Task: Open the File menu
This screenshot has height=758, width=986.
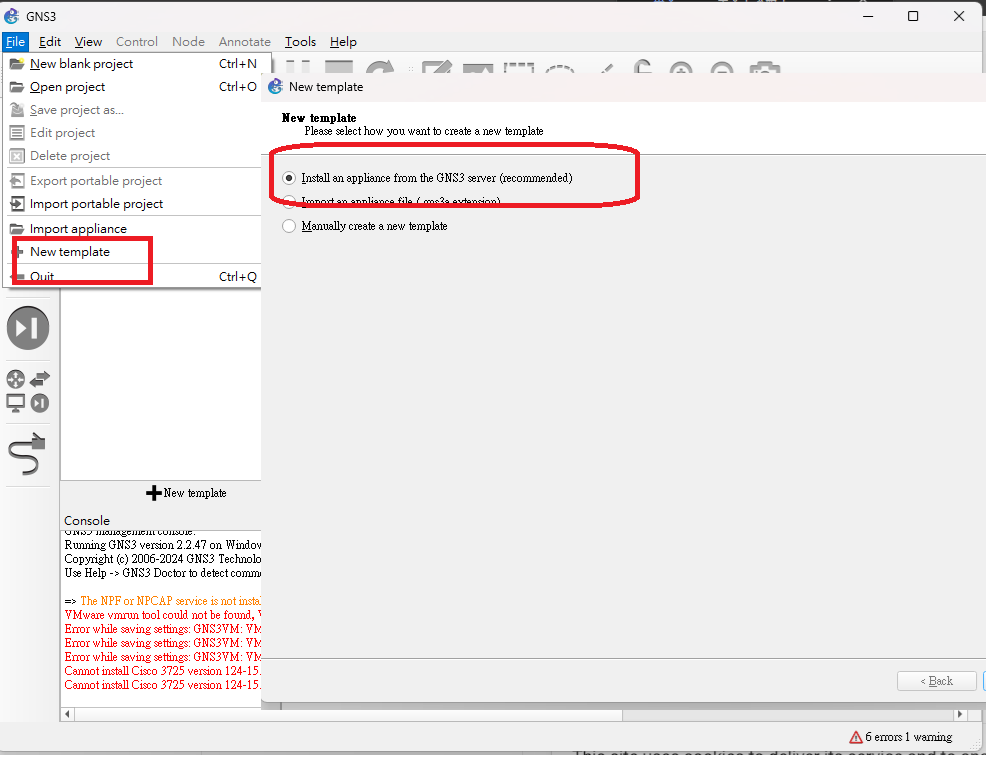Action: coord(15,42)
